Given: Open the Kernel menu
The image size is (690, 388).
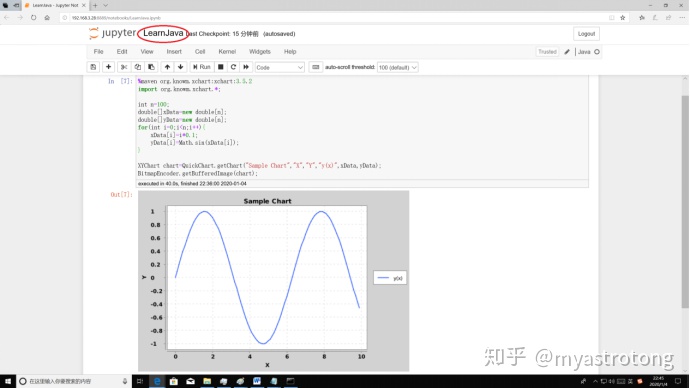Looking at the screenshot, I should coord(228,51).
